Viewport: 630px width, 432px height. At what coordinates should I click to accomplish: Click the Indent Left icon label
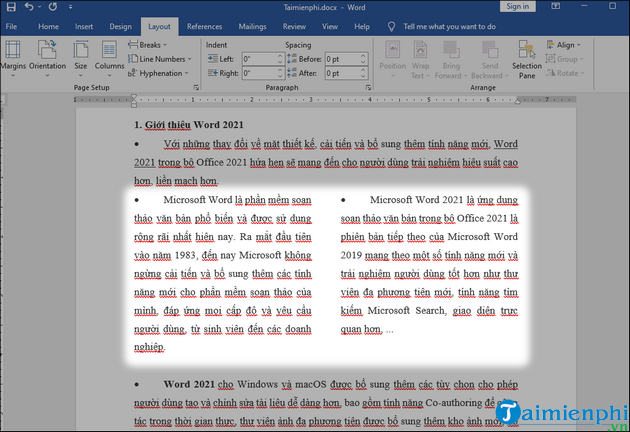tap(220, 59)
